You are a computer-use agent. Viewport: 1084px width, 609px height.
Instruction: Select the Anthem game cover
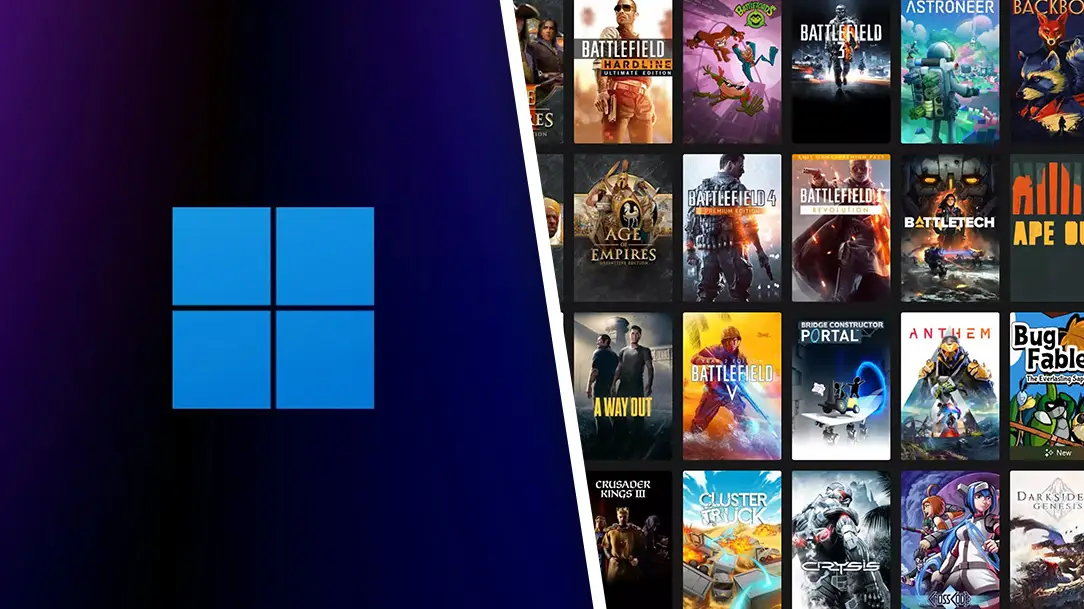point(949,386)
